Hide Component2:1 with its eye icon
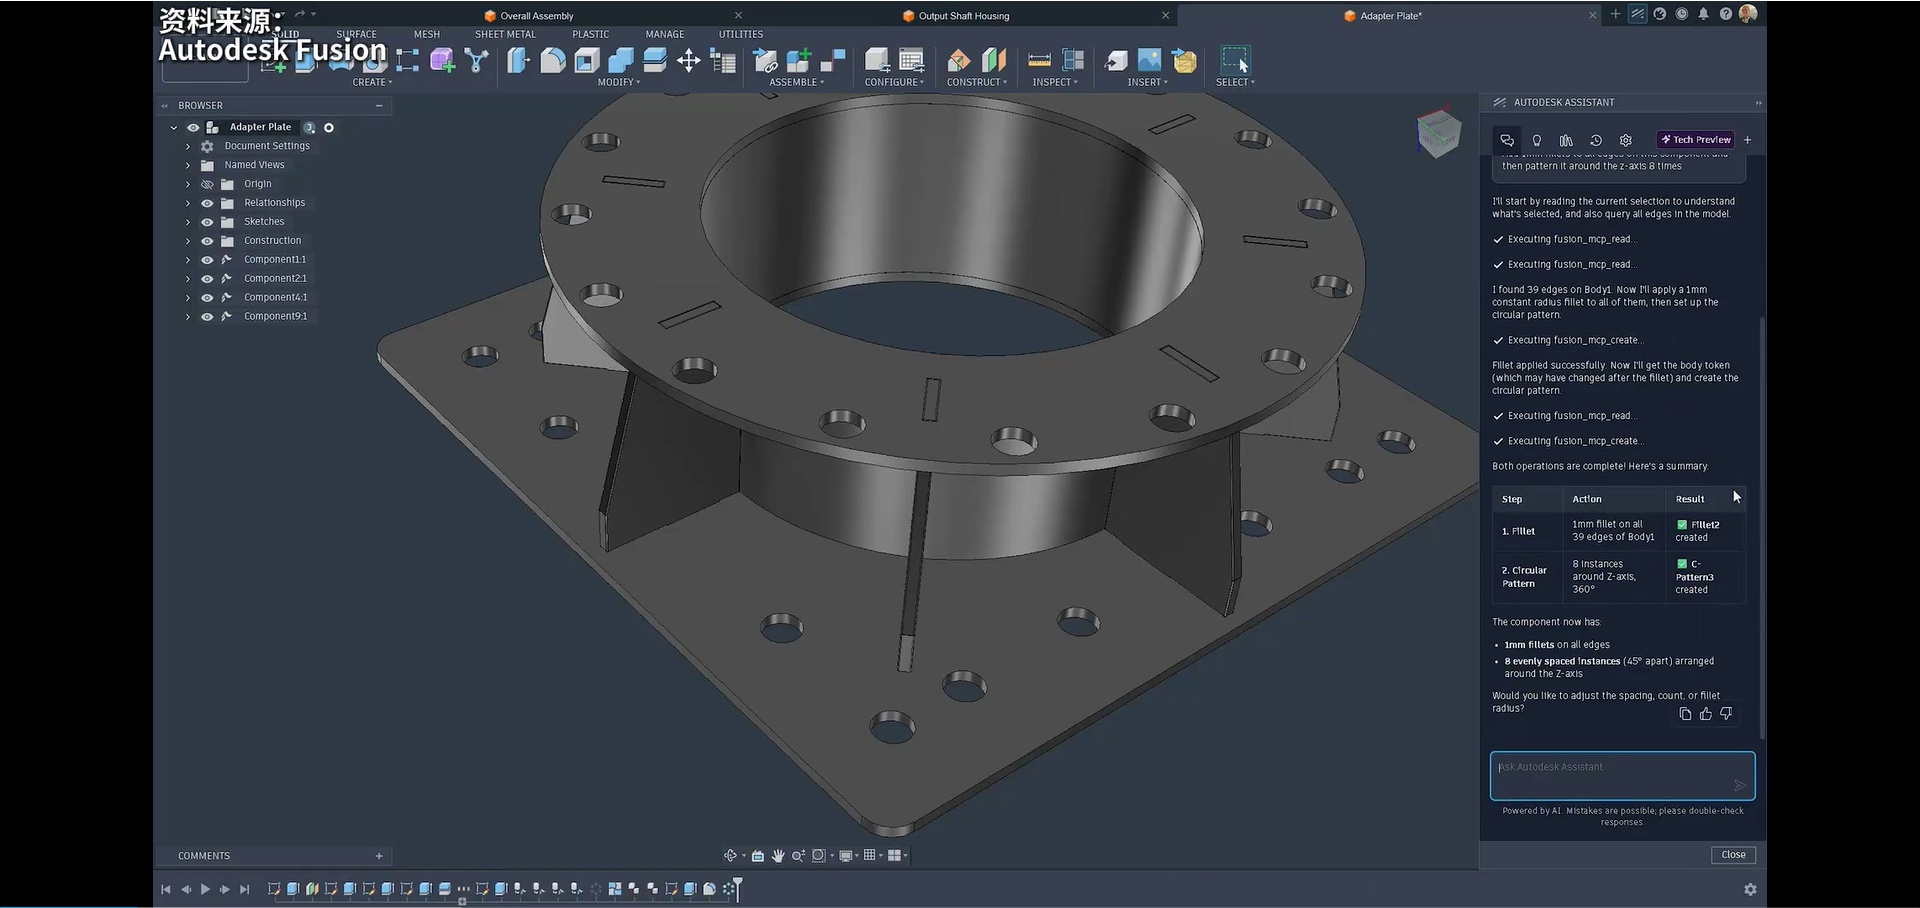 [x=207, y=279]
